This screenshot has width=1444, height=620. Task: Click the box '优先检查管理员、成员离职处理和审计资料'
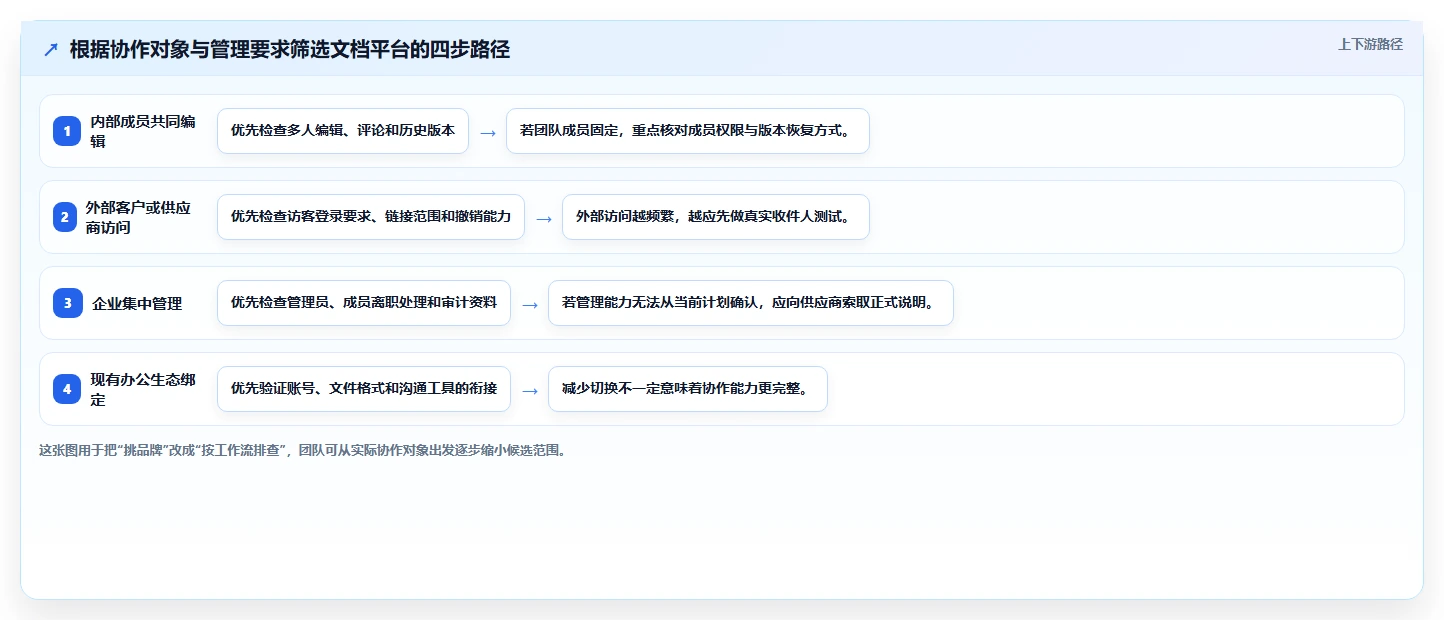(x=364, y=303)
